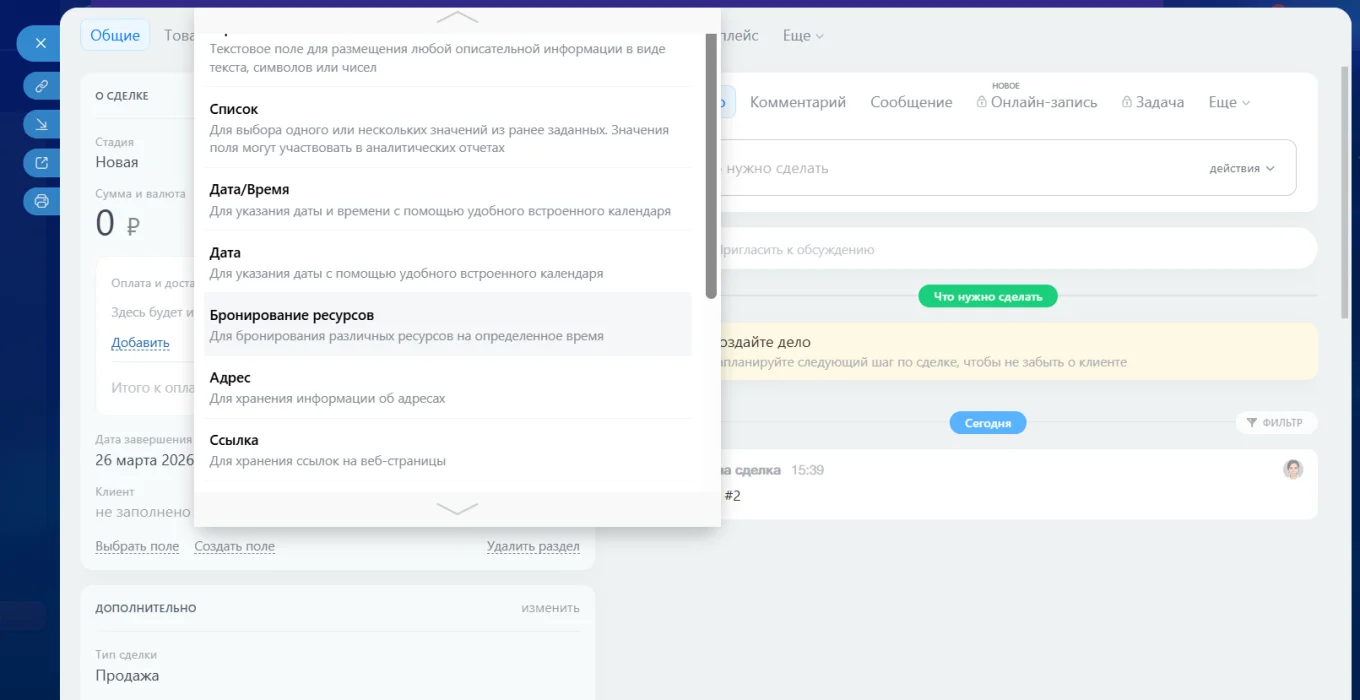Expand the Еще dropdown in timeline tabs
This screenshot has height=700, width=1360.
1229,102
